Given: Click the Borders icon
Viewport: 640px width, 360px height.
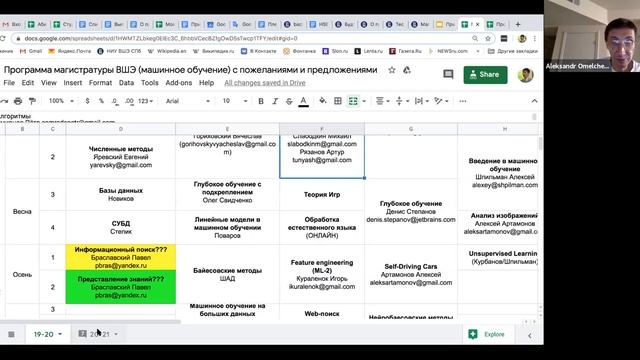Looking at the screenshot, I should (x=338, y=101).
